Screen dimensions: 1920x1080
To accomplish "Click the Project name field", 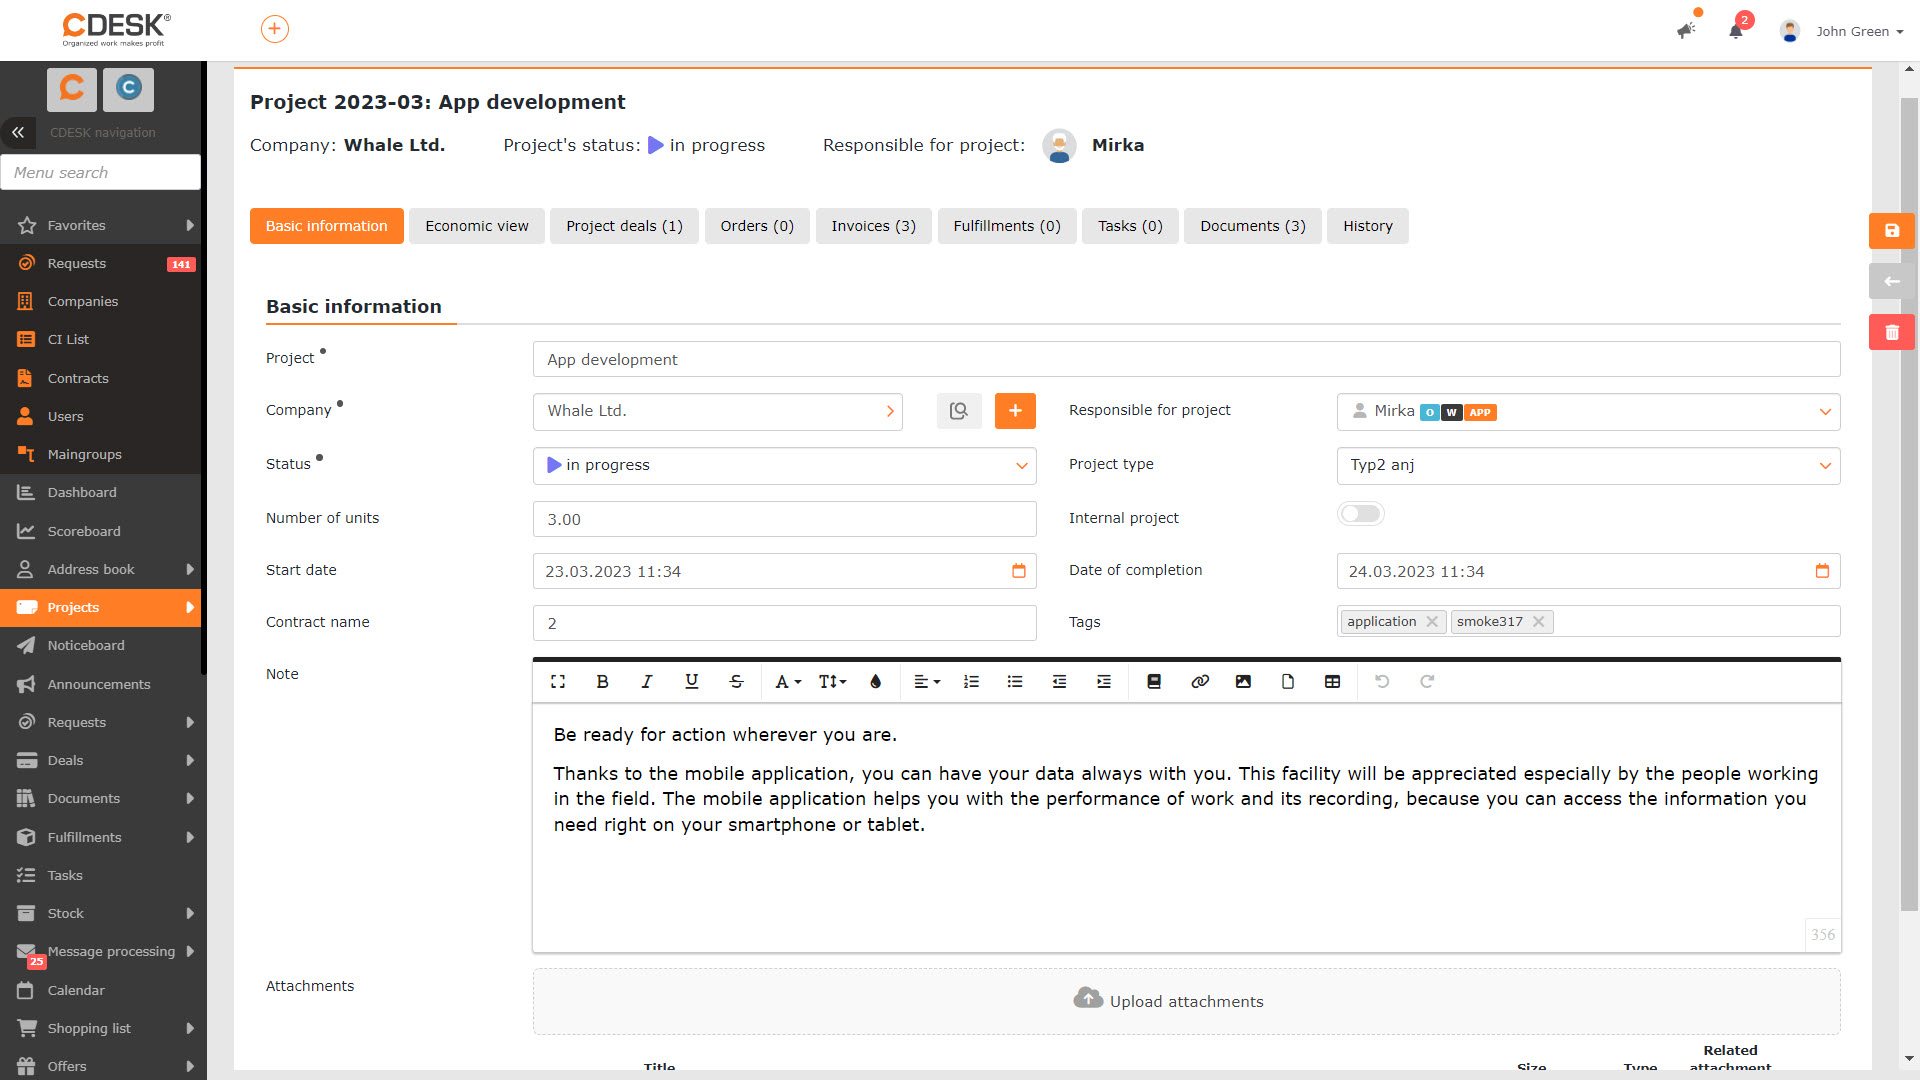I will (x=1186, y=360).
